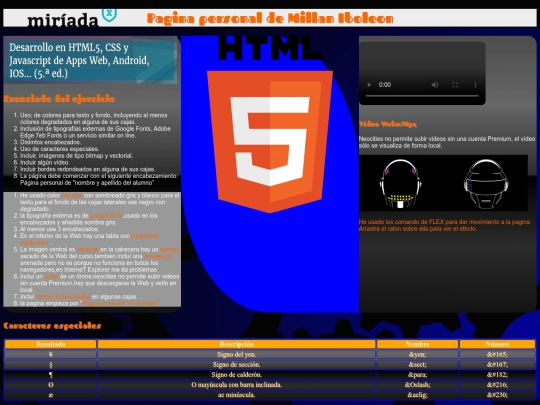Click the course banner 'Desarrollo en HTML5, CSS y Javascript'
The width and height of the screenshot is (540, 405).
coord(90,61)
